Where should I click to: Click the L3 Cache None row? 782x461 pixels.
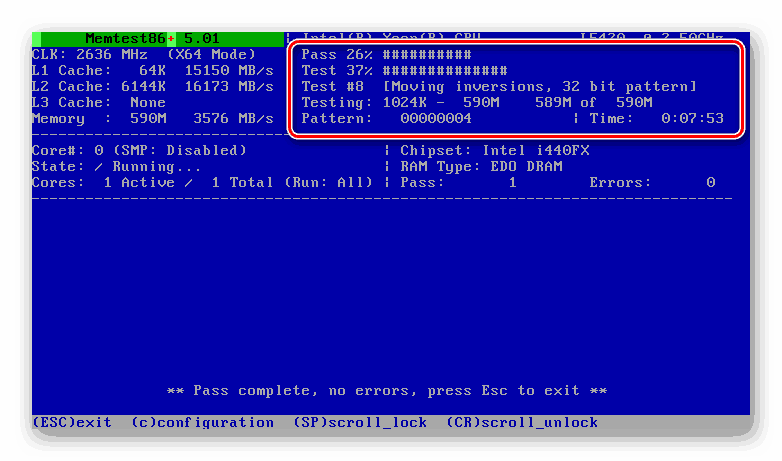pos(99,102)
